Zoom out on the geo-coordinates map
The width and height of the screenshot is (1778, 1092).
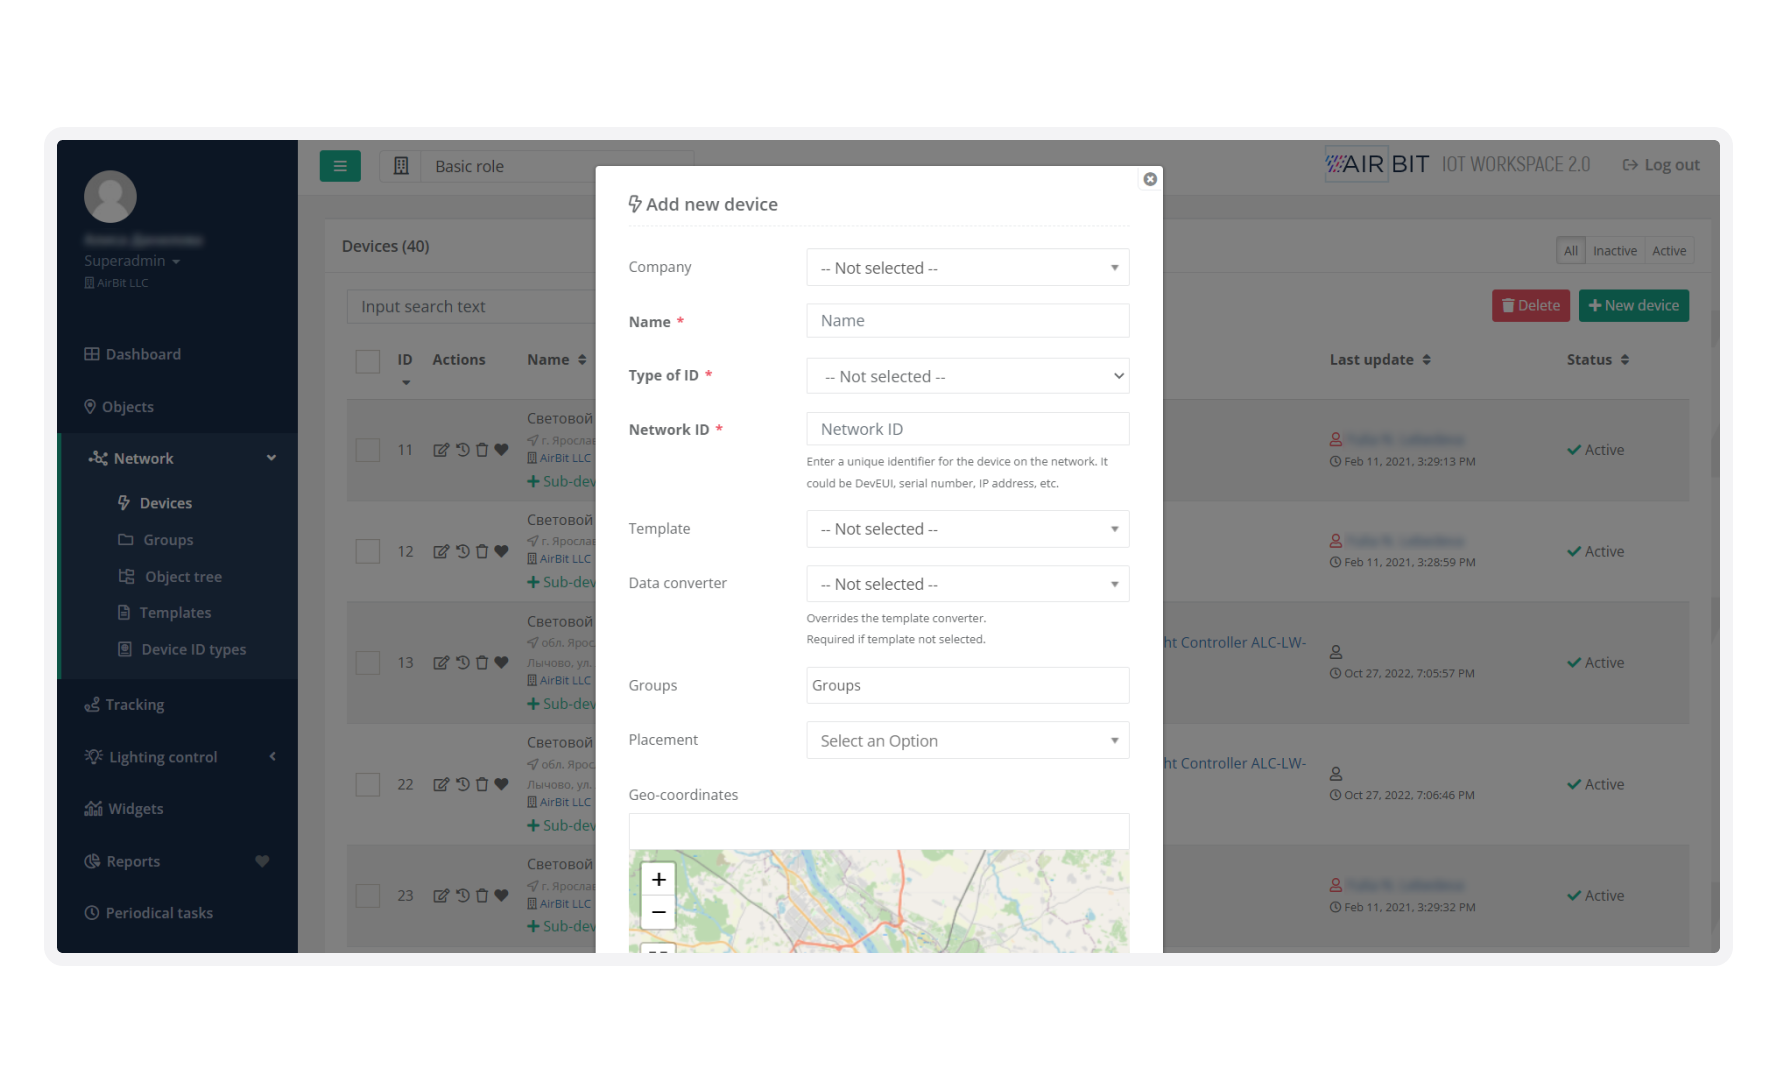[x=658, y=912]
